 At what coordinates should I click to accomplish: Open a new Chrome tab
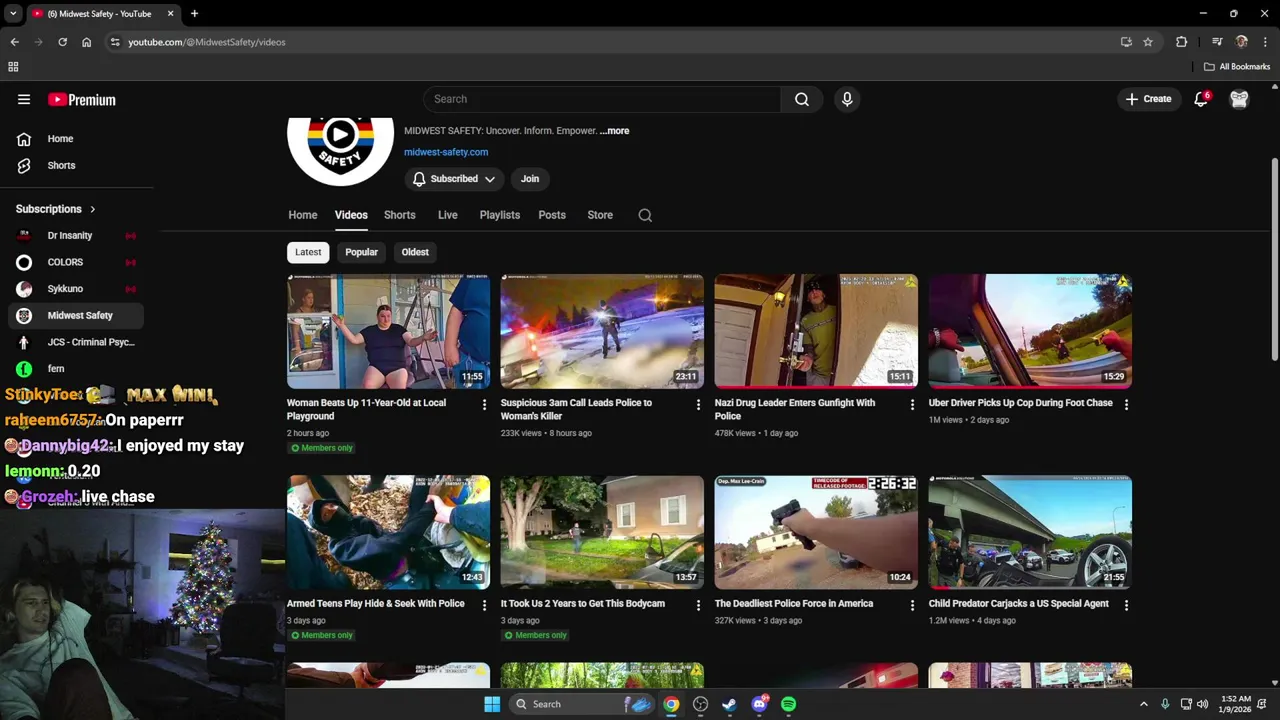click(194, 14)
